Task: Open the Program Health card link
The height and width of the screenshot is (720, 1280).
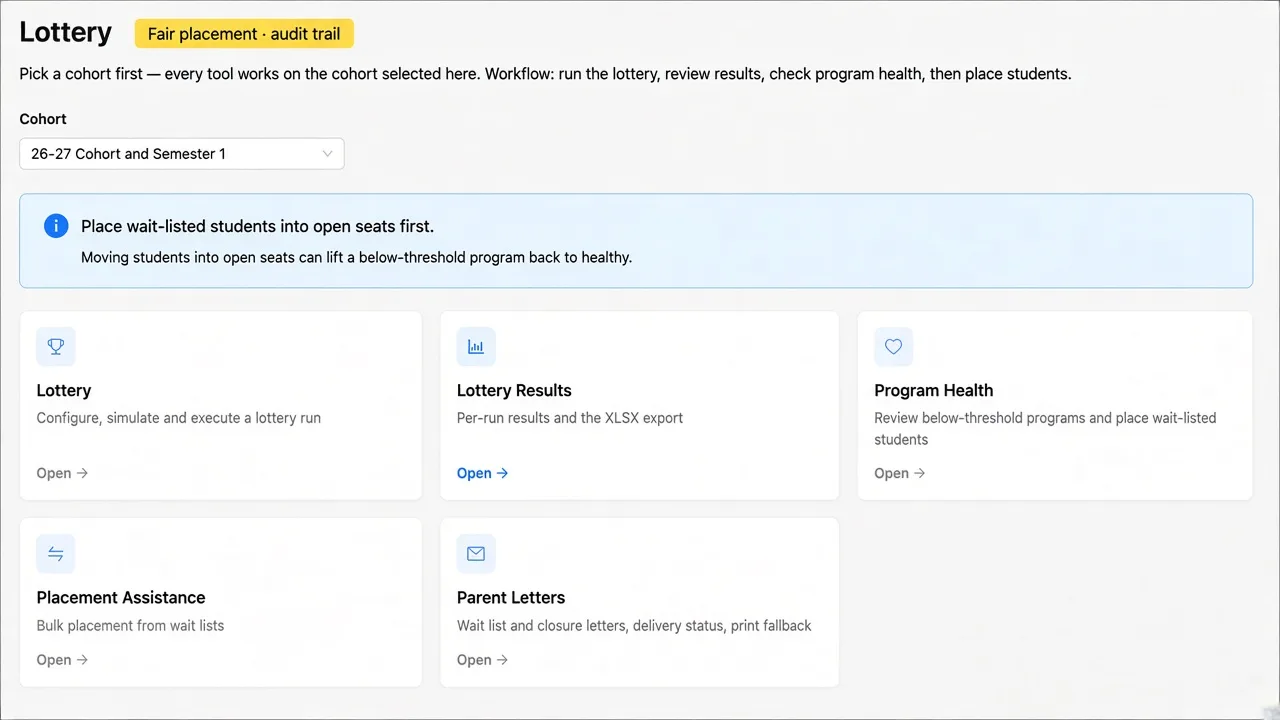Action: click(900, 473)
